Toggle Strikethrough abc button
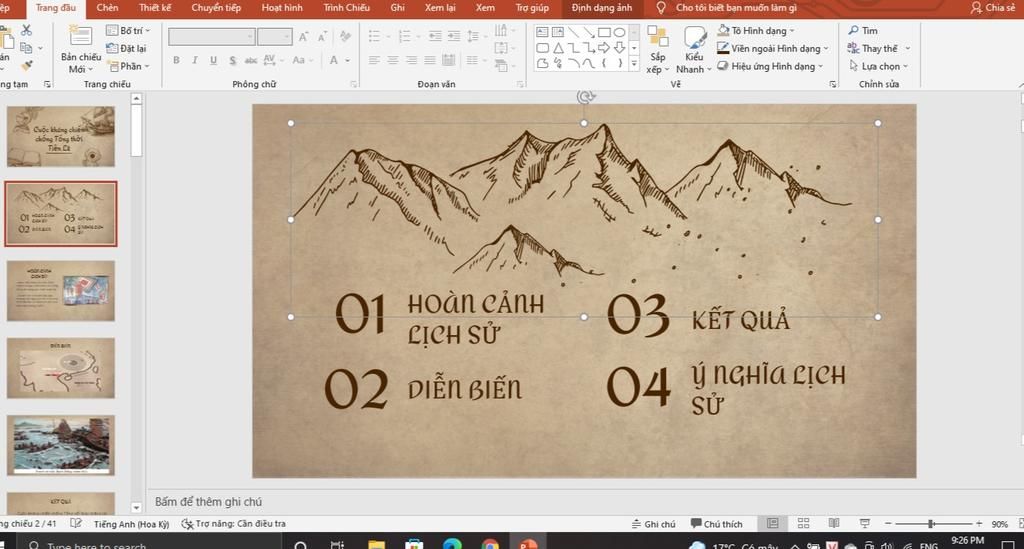The width and height of the screenshot is (1024, 549). point(251,60)
